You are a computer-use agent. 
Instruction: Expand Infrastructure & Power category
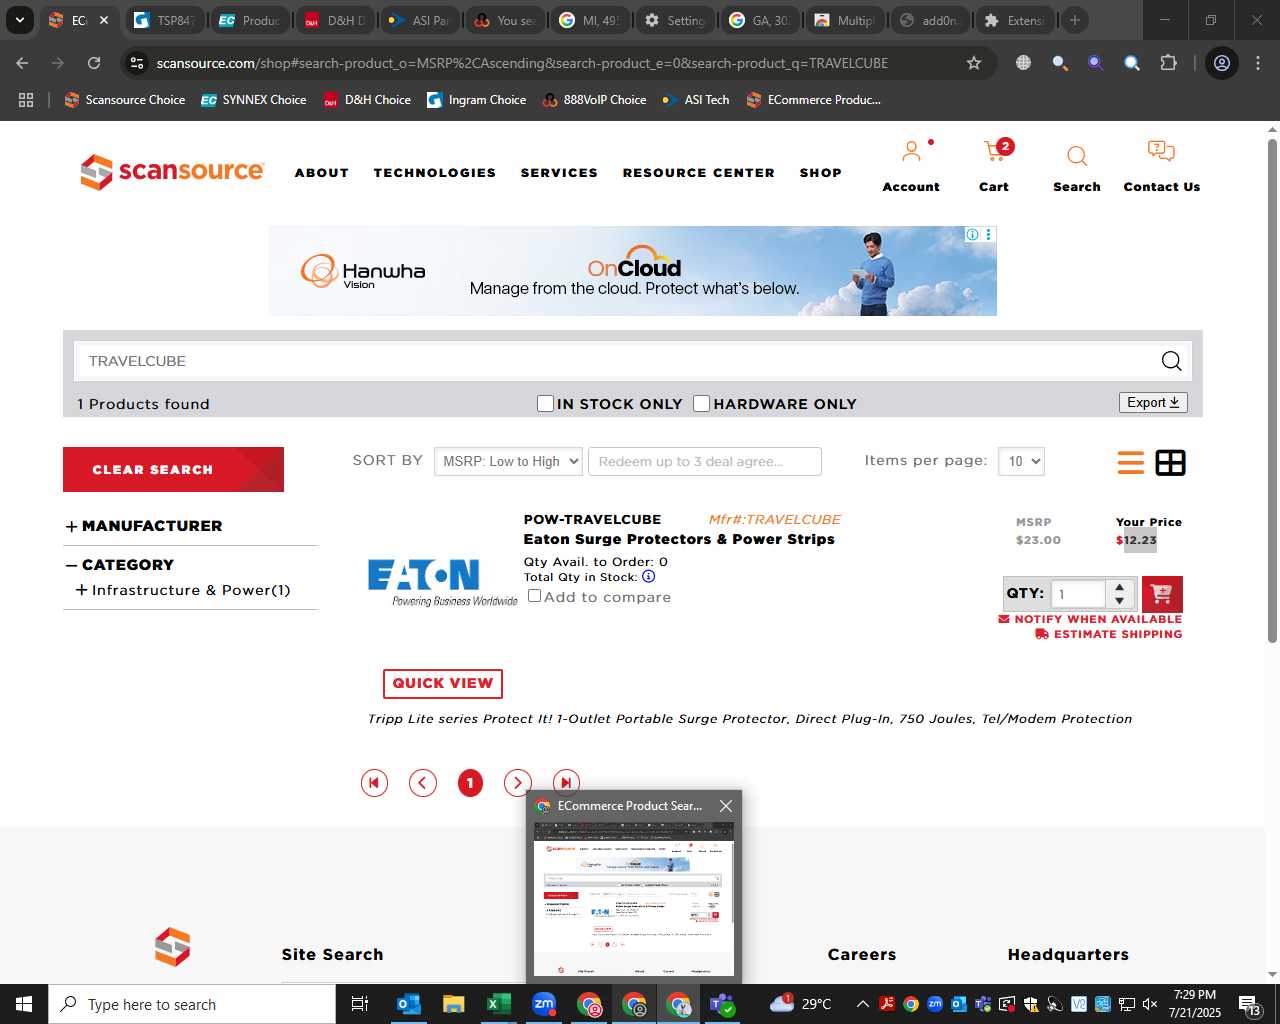click(x=81, y=591)
